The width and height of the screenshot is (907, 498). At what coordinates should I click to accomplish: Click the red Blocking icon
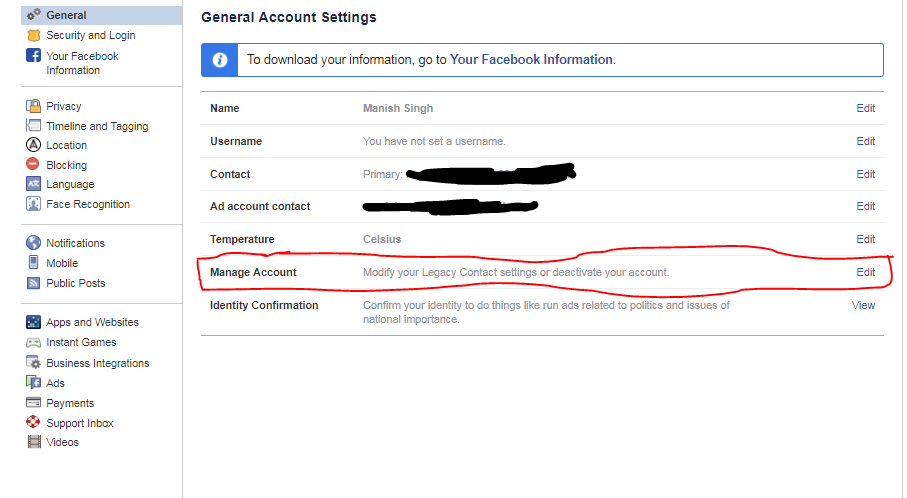33,164
